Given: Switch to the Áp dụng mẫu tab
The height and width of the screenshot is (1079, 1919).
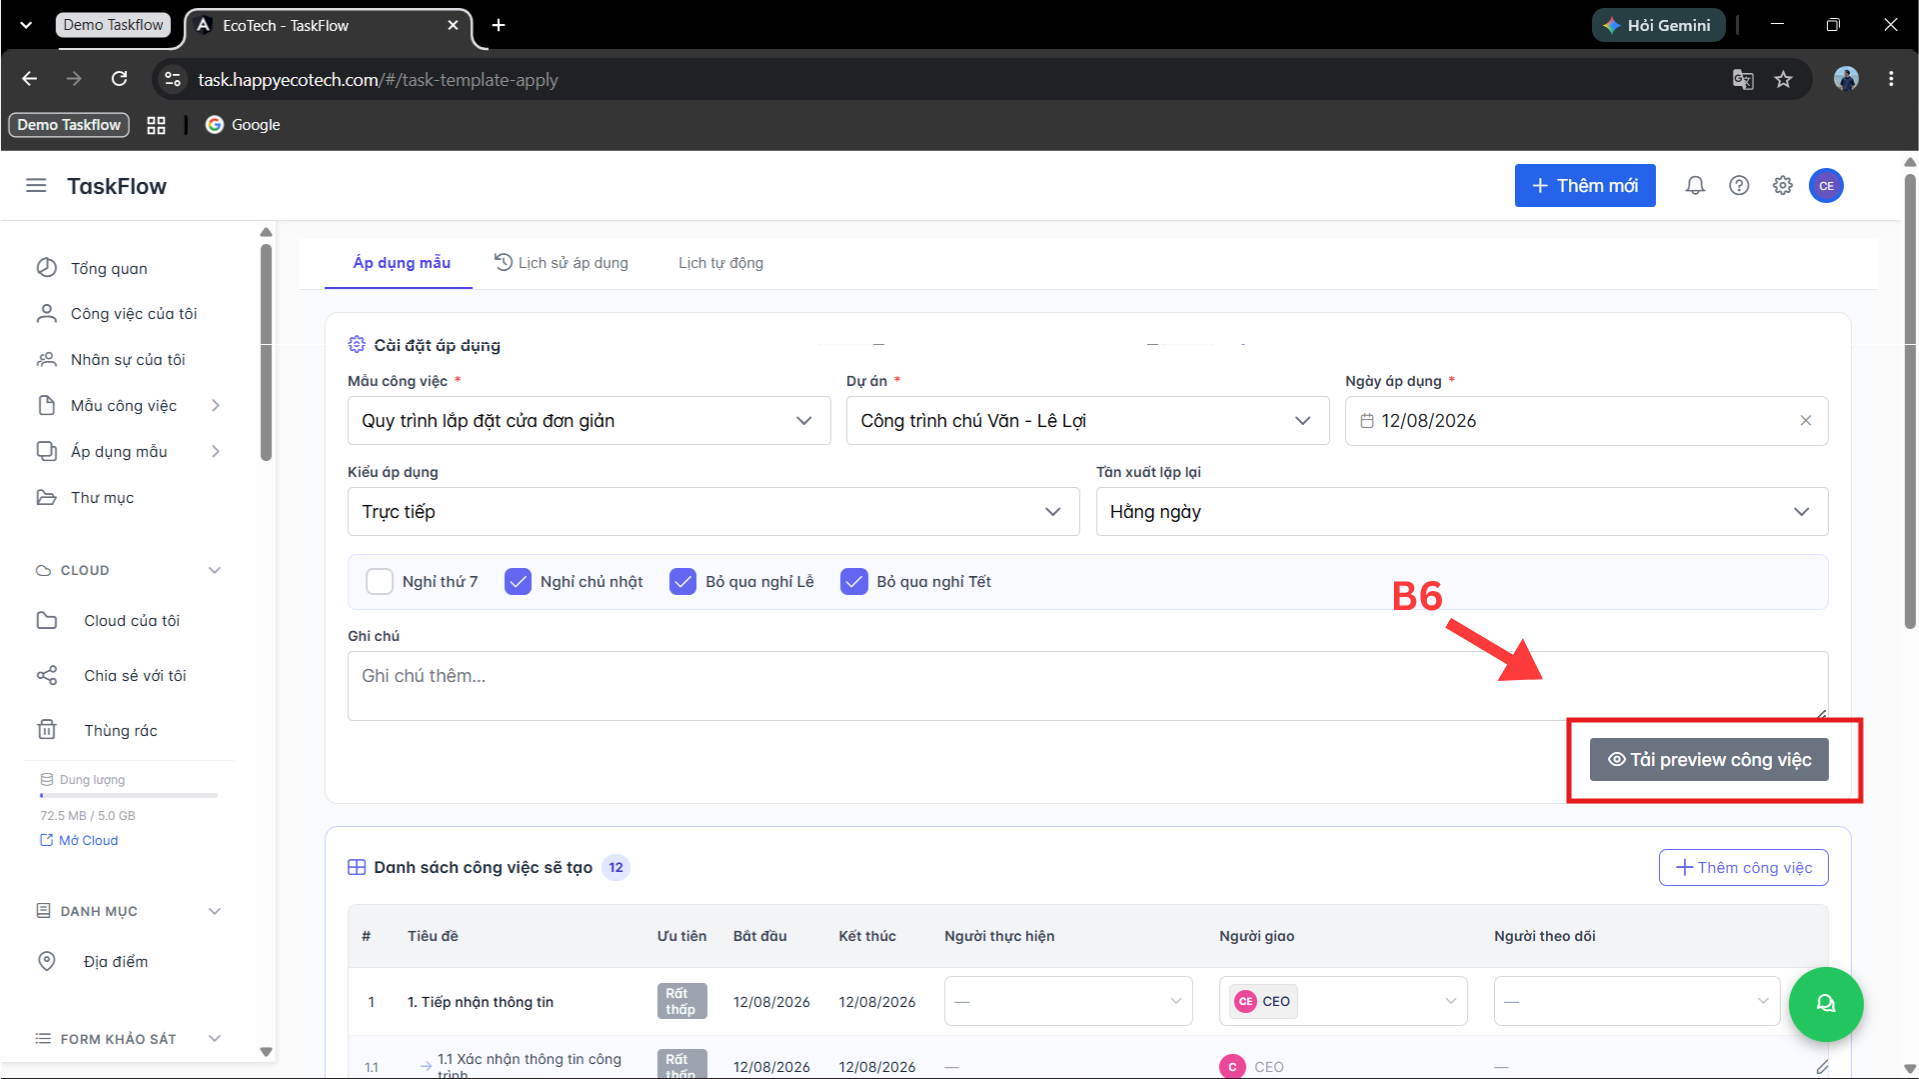Looking at the screenshot, I should [x=401, y=263].
